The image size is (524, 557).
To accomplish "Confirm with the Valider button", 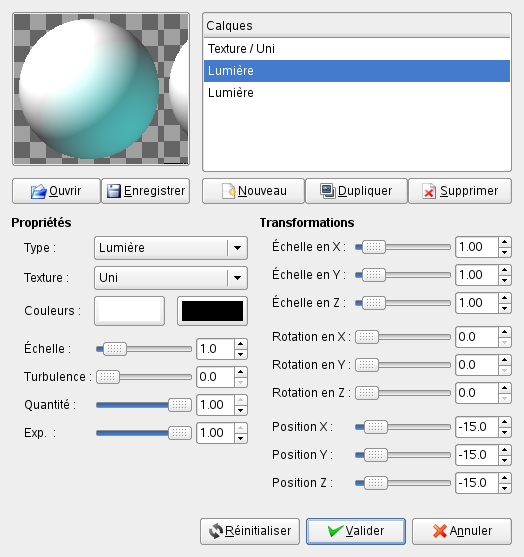I will [356, 531].
